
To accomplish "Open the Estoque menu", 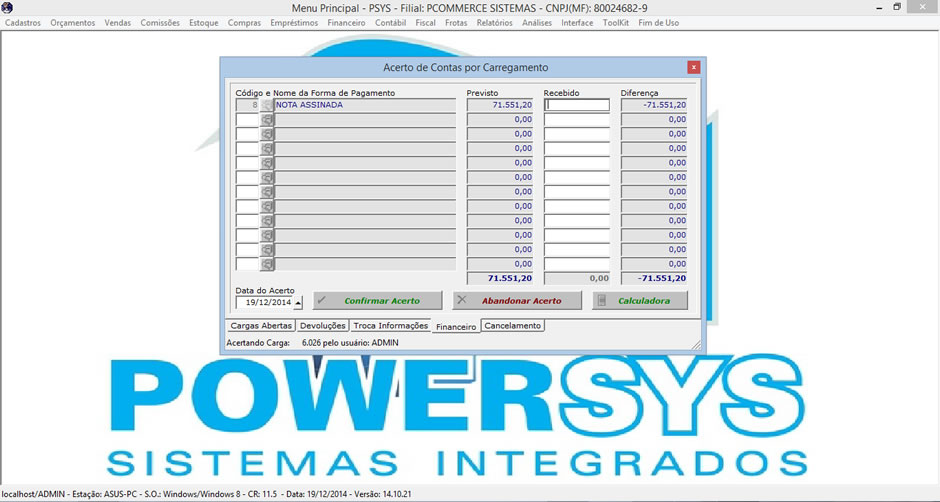I will [x=204, y=23].
